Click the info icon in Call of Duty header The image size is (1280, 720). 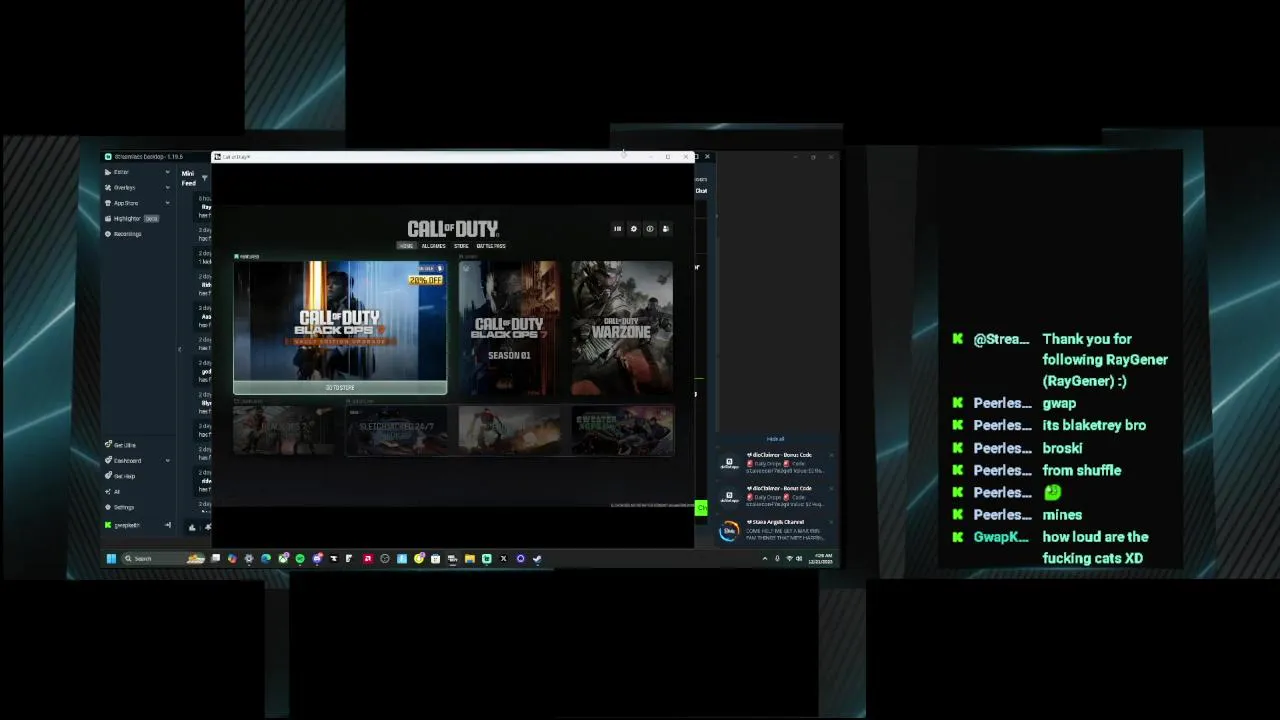pos(649,229)
